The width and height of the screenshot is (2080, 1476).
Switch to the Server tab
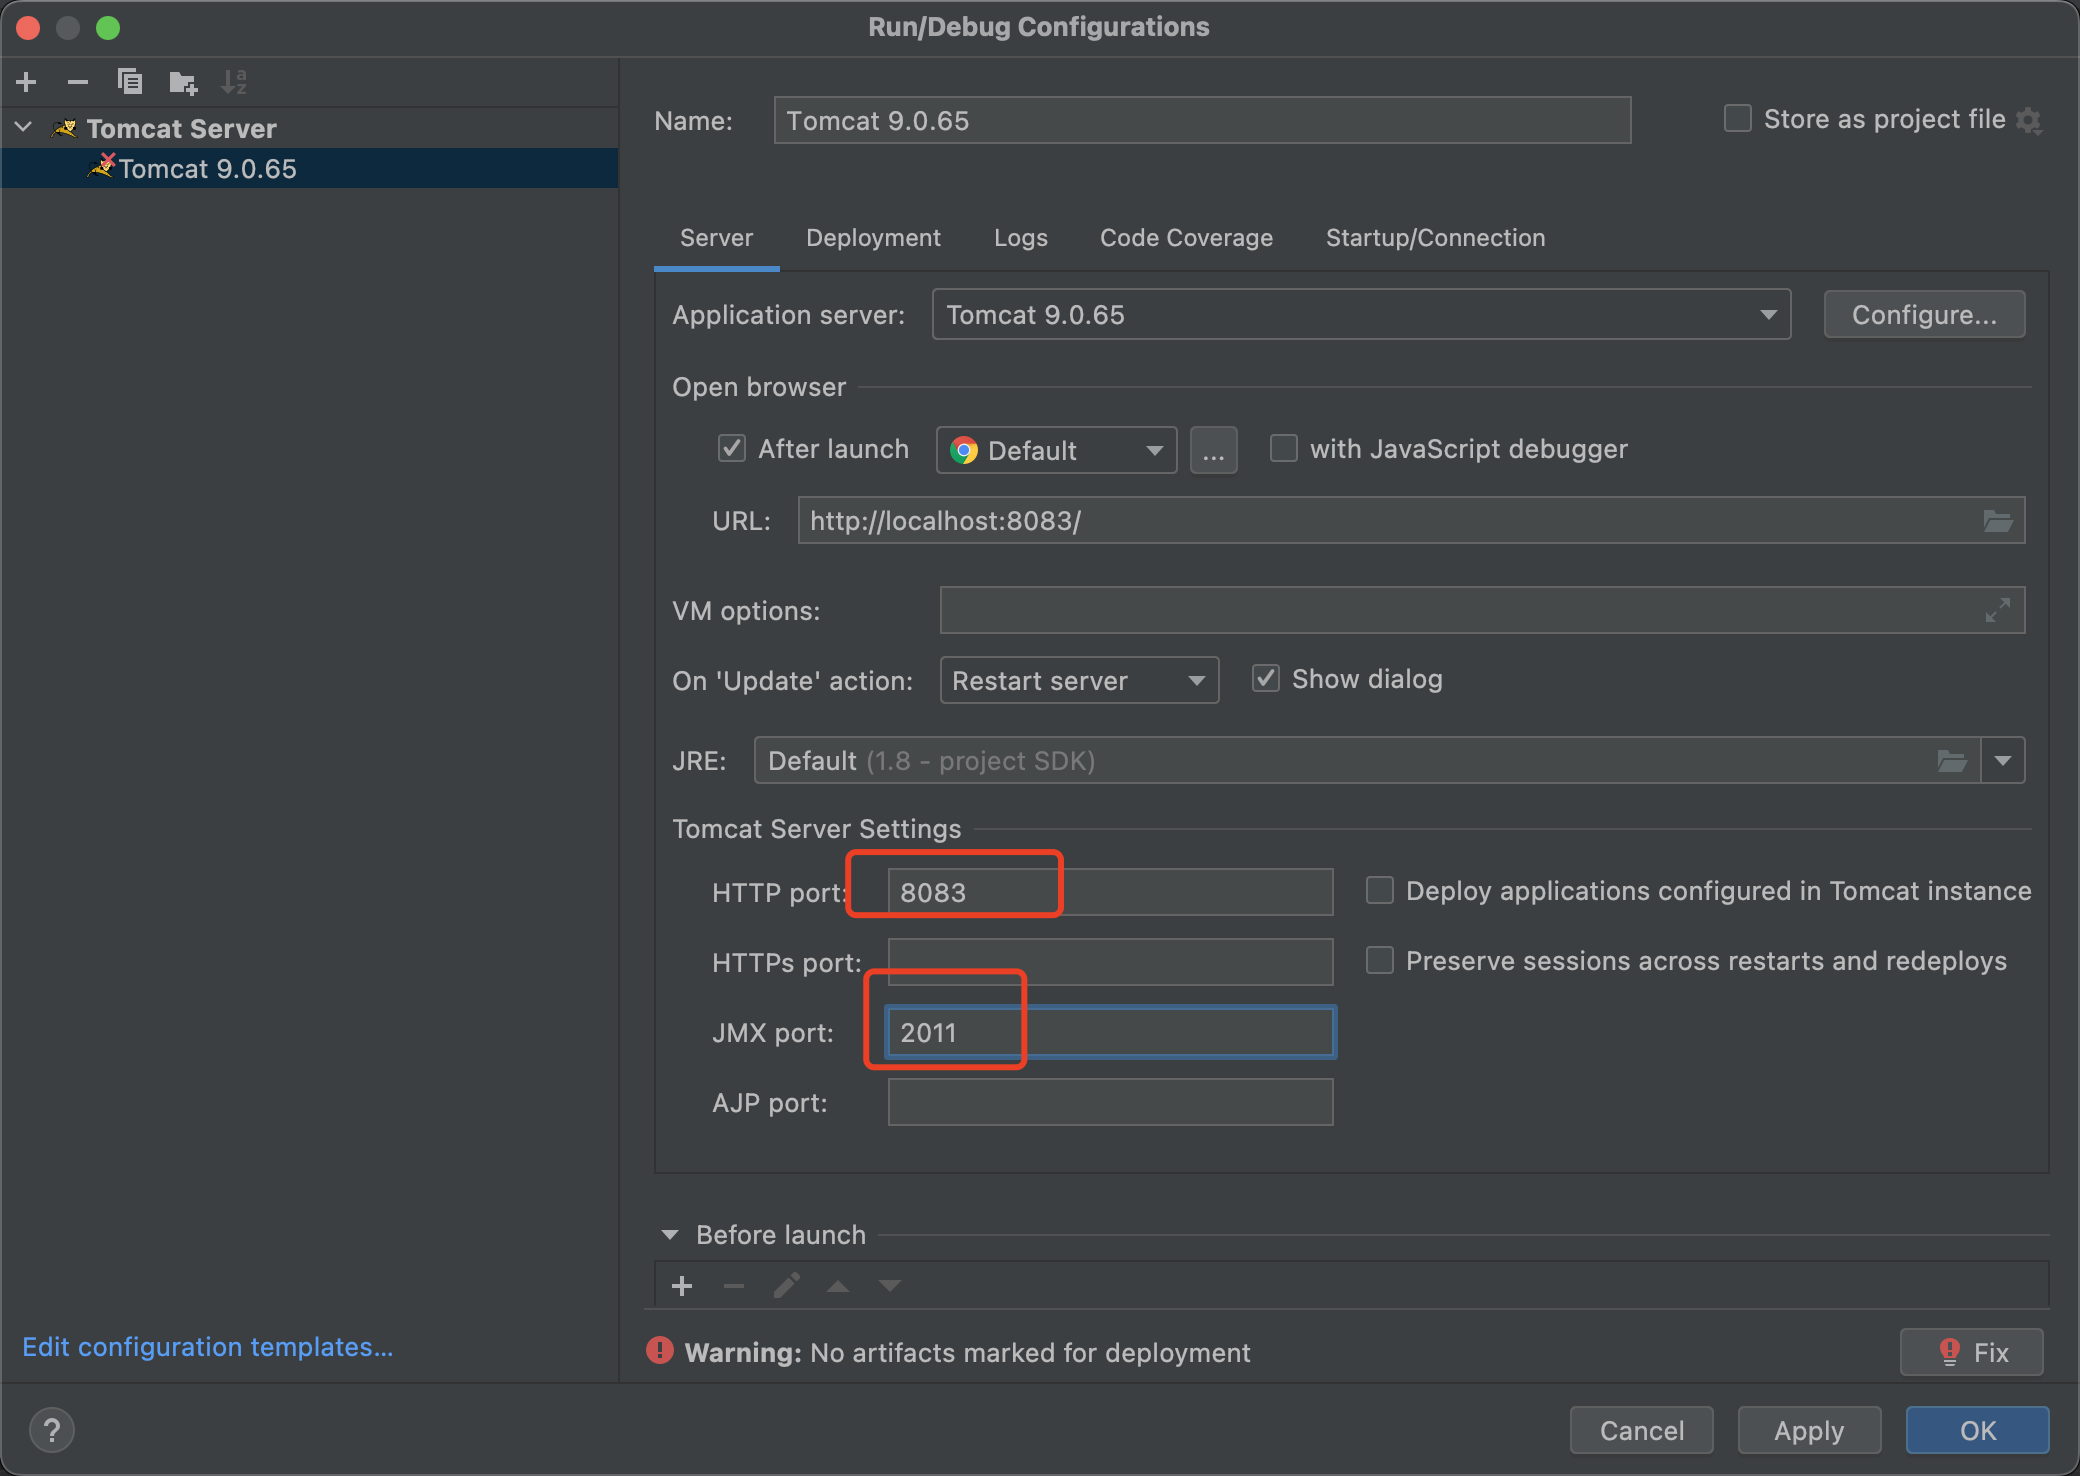coord(716,238)
